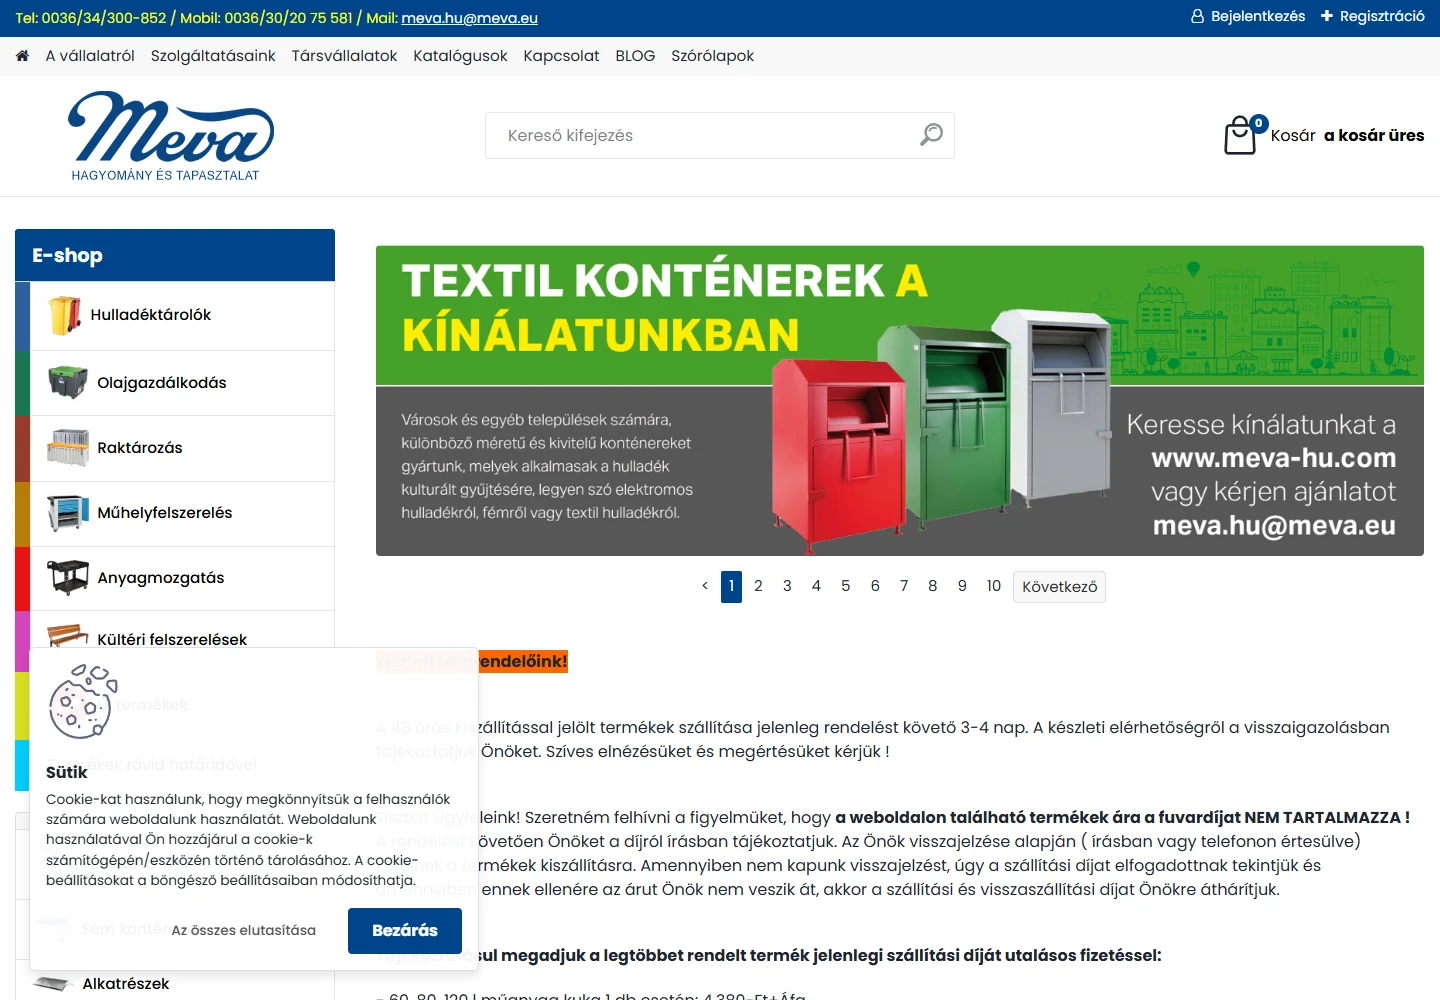The height and width of the screenshot is (1000, 1440).
Task: Click the cookie icon in consent popup
Action: [x=83, y=701]
